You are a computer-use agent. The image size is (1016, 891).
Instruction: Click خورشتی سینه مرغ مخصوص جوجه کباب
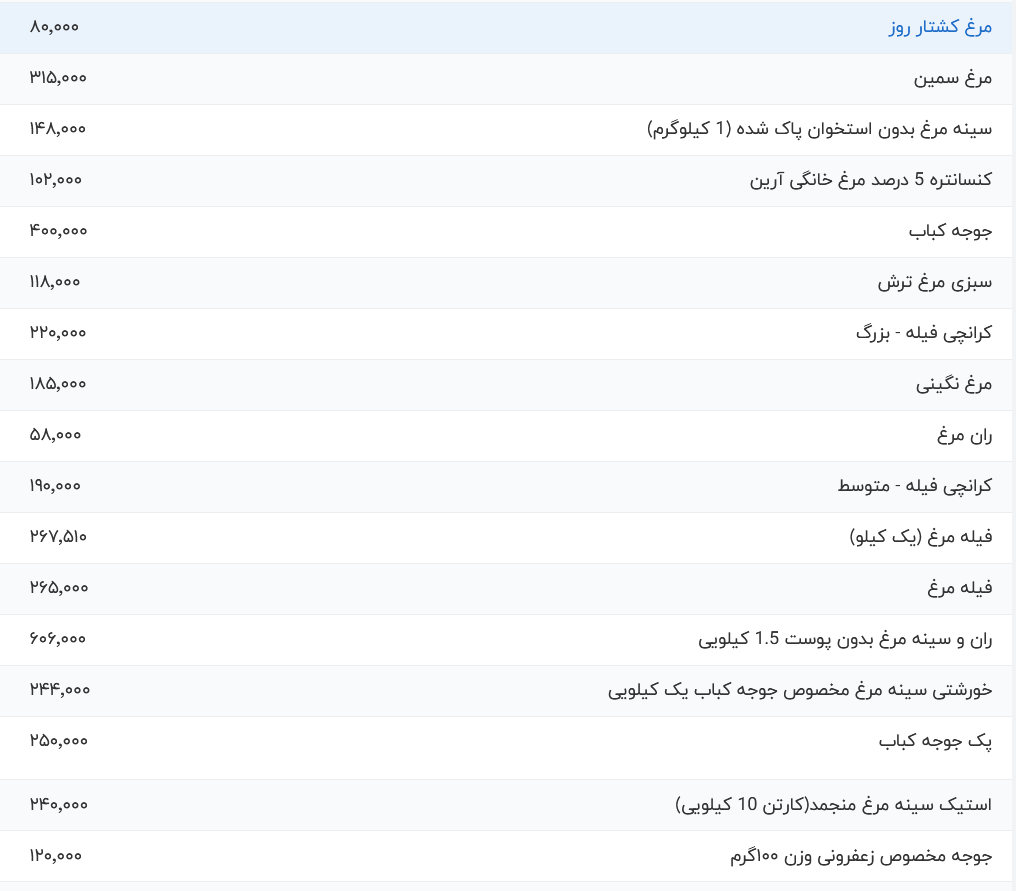point(799,690)
